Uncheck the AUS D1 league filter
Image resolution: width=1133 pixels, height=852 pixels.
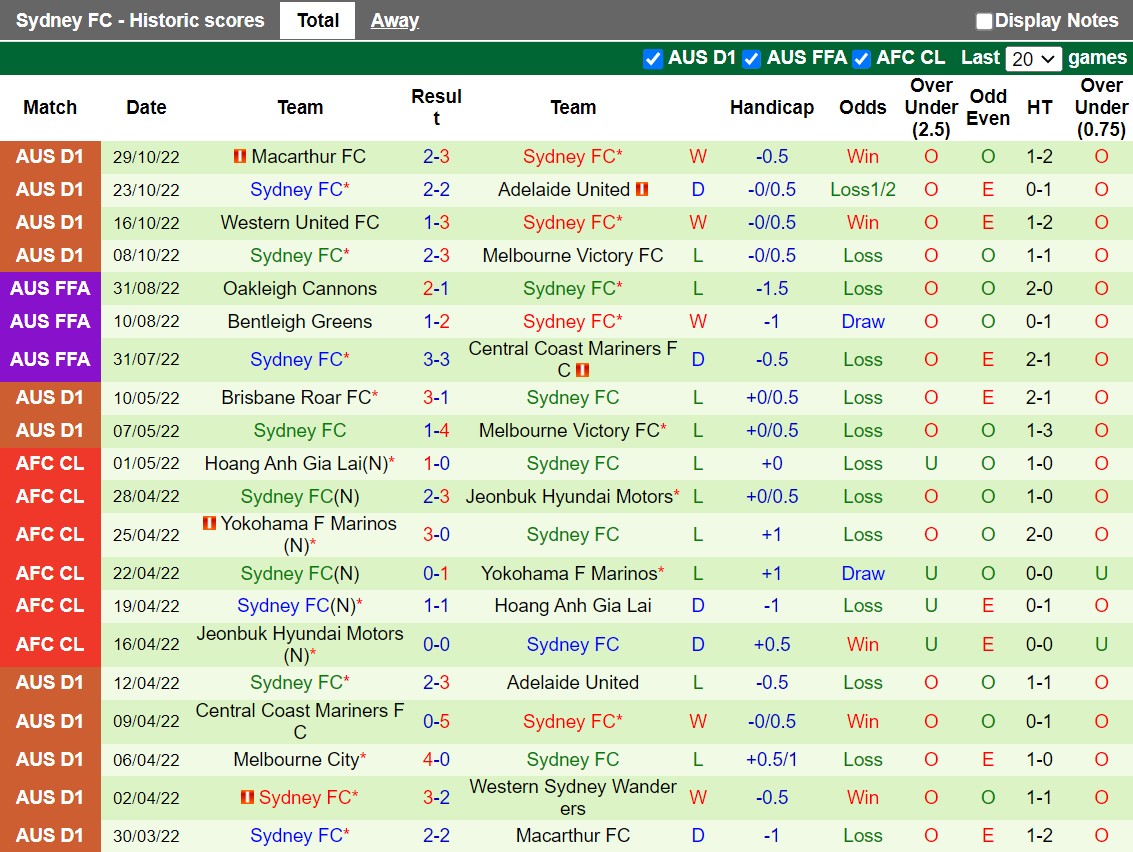(x=653, y=58)
